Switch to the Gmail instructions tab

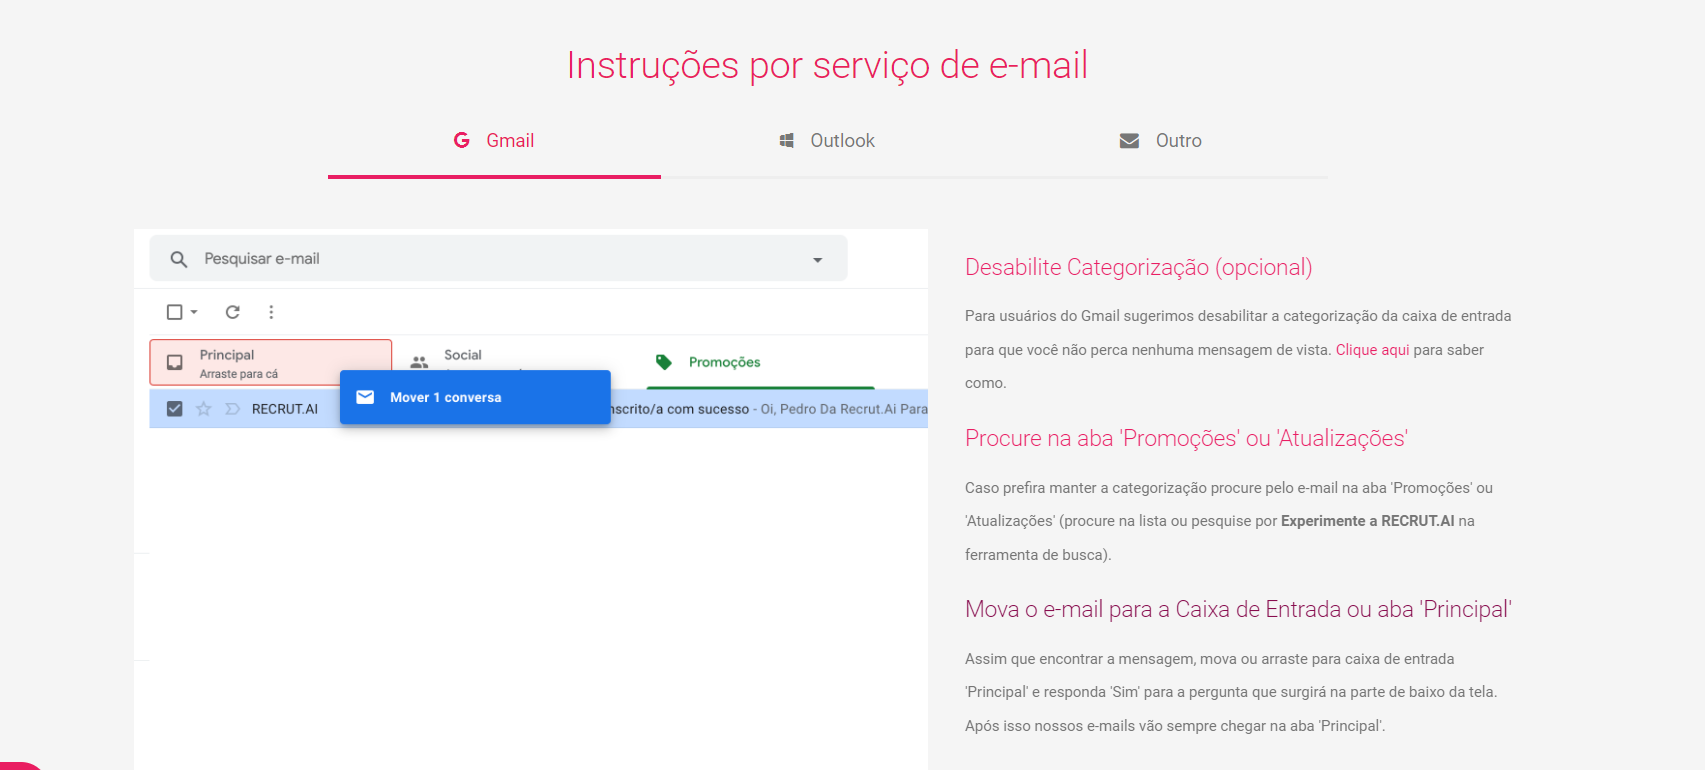click(494, 141)
